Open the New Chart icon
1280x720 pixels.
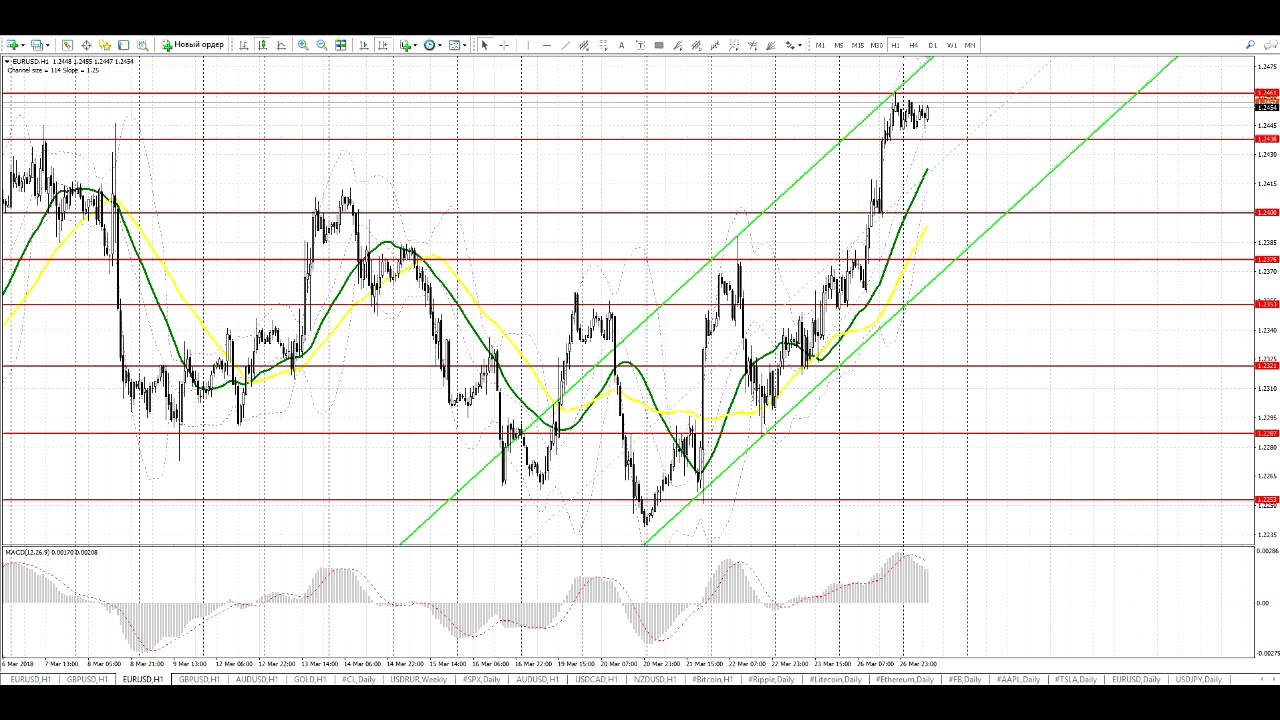(12, 45)
